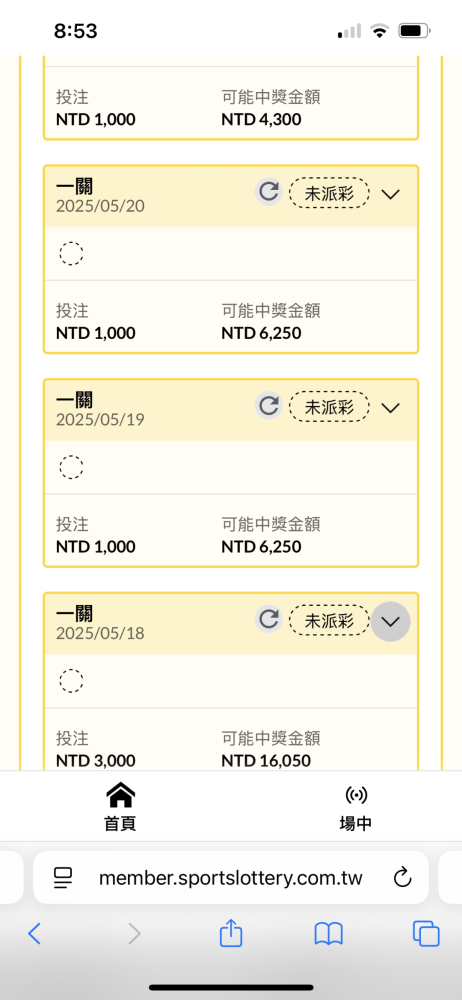This screenshot has width=462, height=1000.
Task: Expand the 2025/05/19 bet details
Action: pos(390,408)
